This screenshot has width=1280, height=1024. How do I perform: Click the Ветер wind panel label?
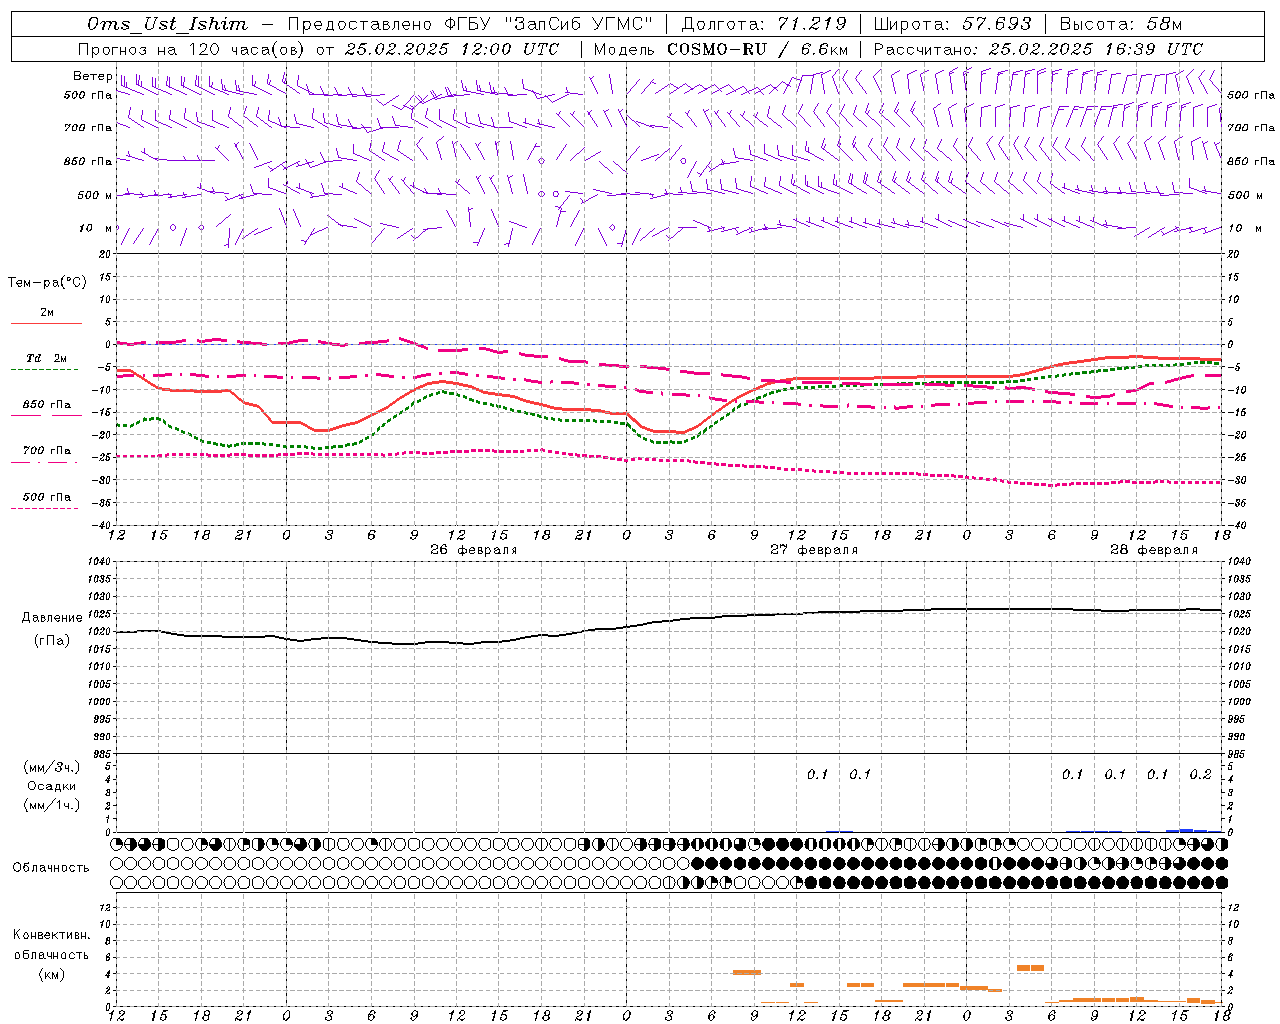point(93,76)
